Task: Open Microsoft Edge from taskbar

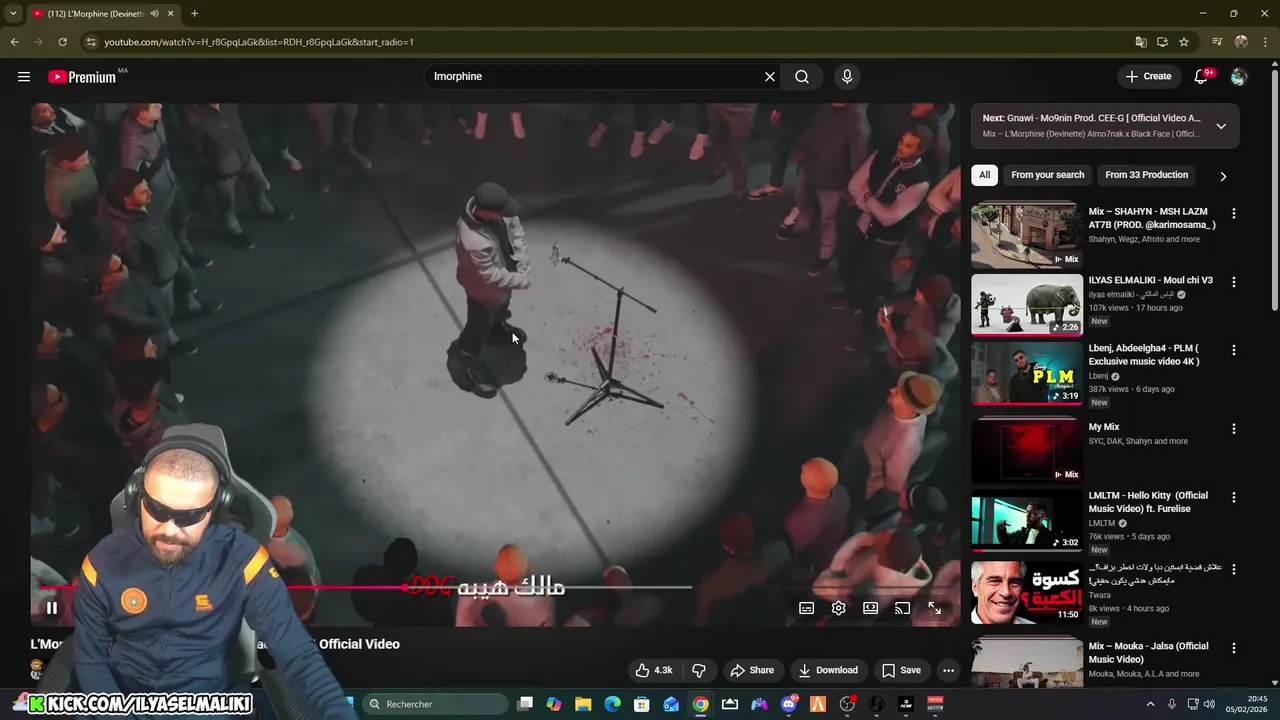Action: coord(612,704)
